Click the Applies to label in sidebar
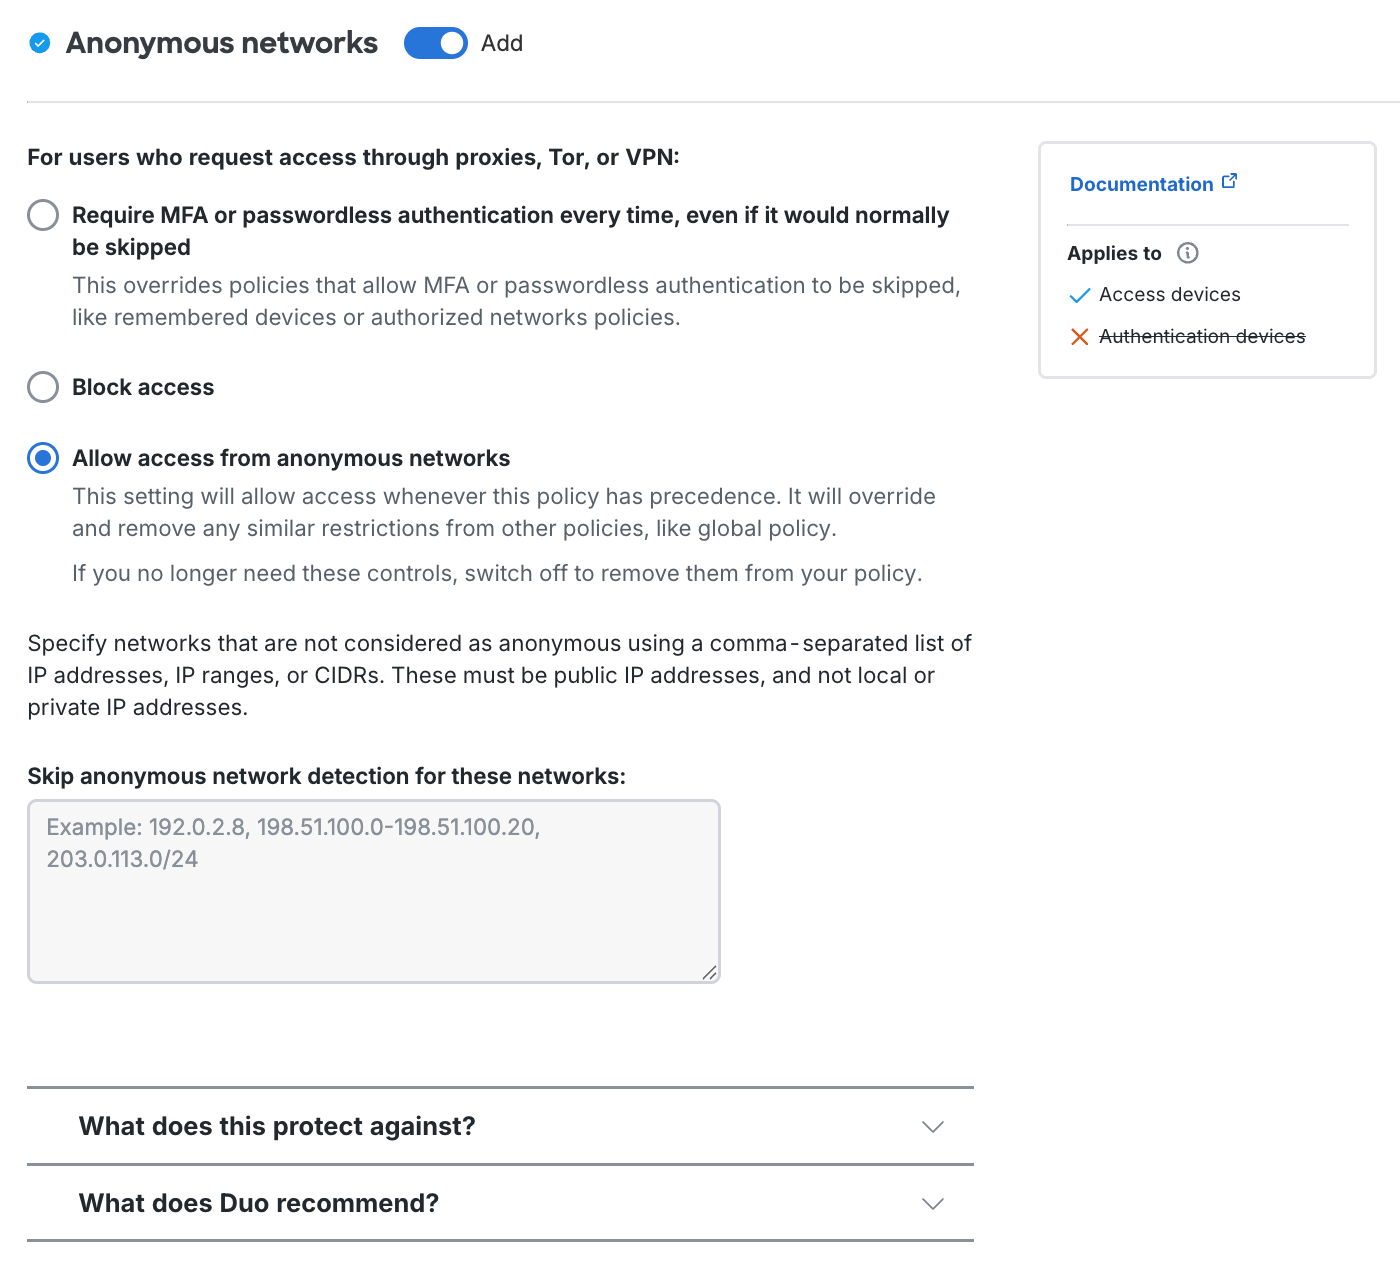The width and height of the screenshot is (1400, 1268). pos(1114,253)
